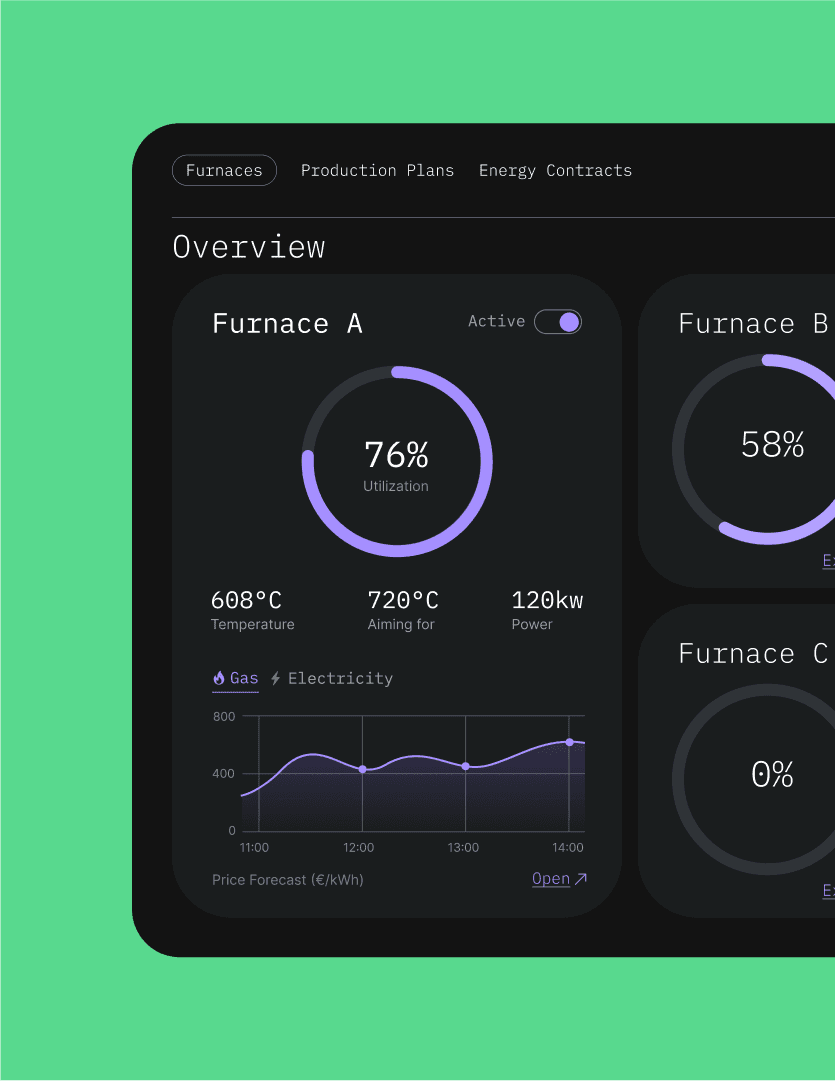The image size is (835, 1081).
Task: Select the Gas price tab
Action: click(235, 678)
